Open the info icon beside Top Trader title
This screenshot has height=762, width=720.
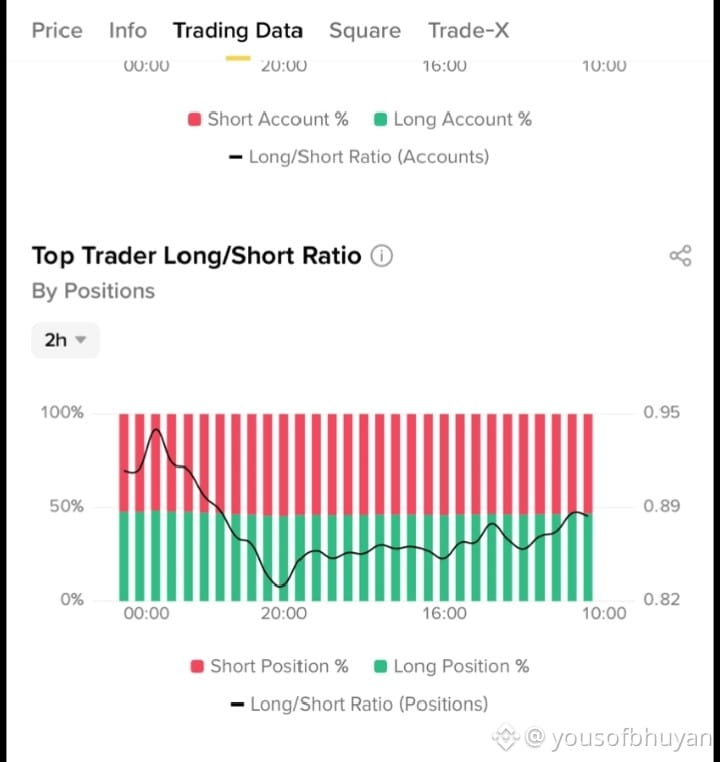[x=381, y=256]
